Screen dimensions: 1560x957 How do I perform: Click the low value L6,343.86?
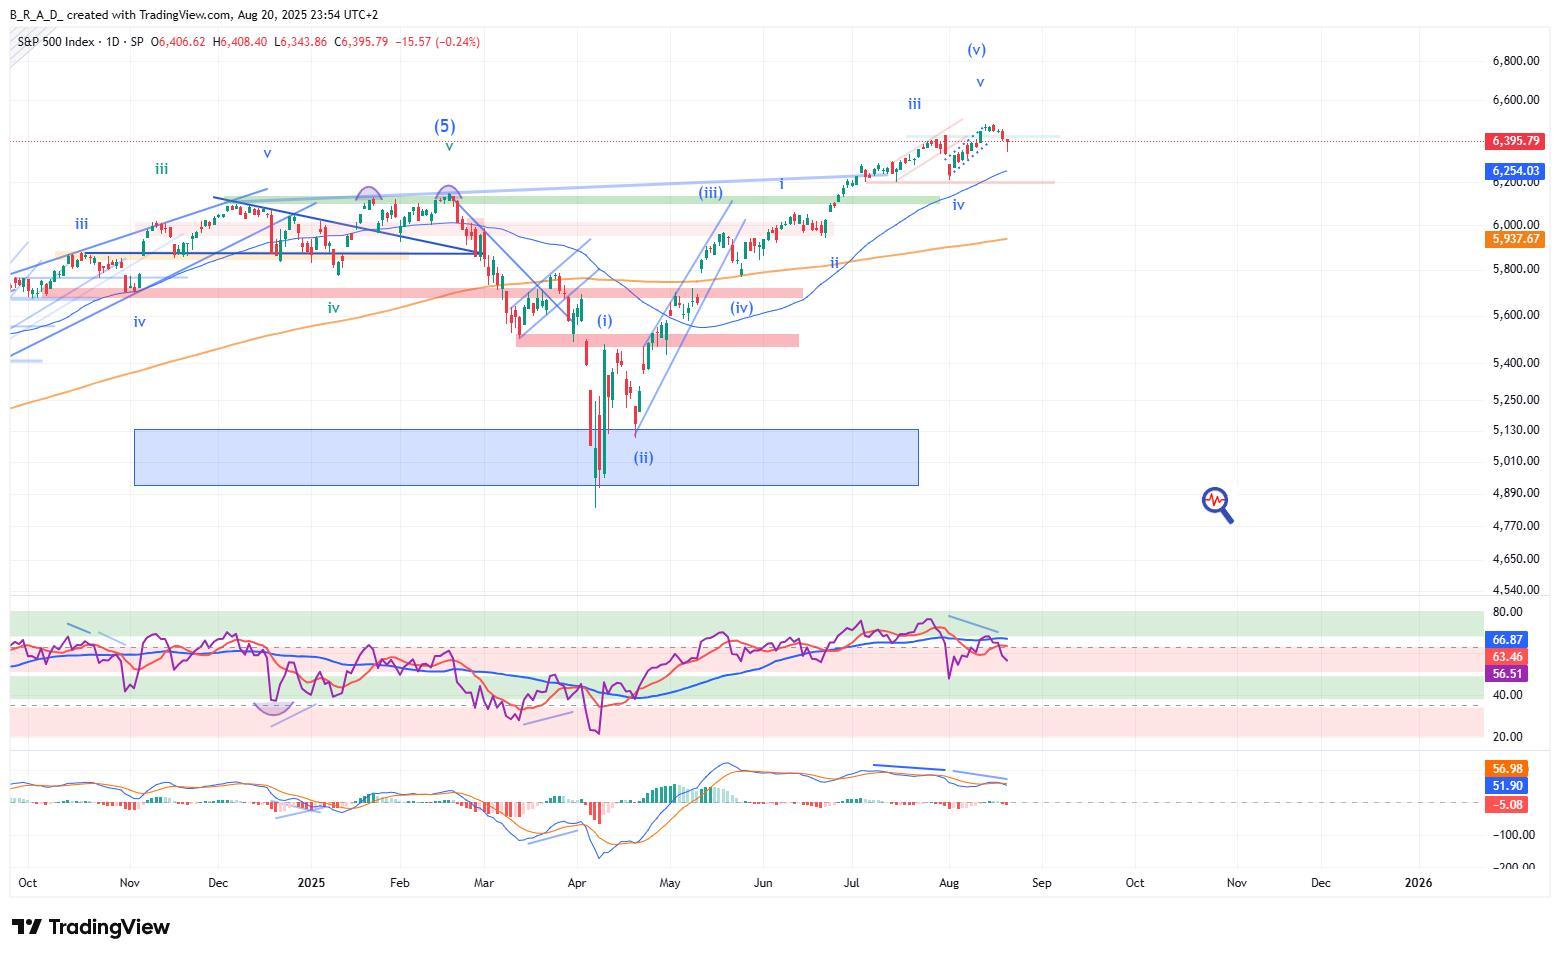pyautogui.click(x=301, y=42)
